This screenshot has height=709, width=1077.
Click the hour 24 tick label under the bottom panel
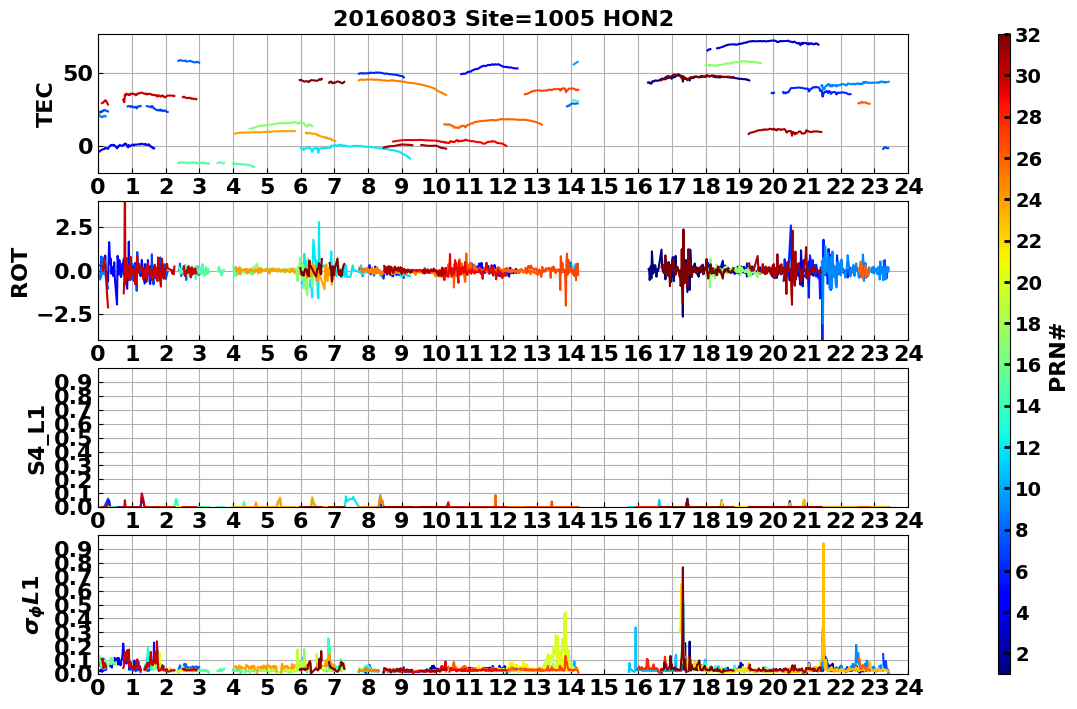click(x=908, y=687)
